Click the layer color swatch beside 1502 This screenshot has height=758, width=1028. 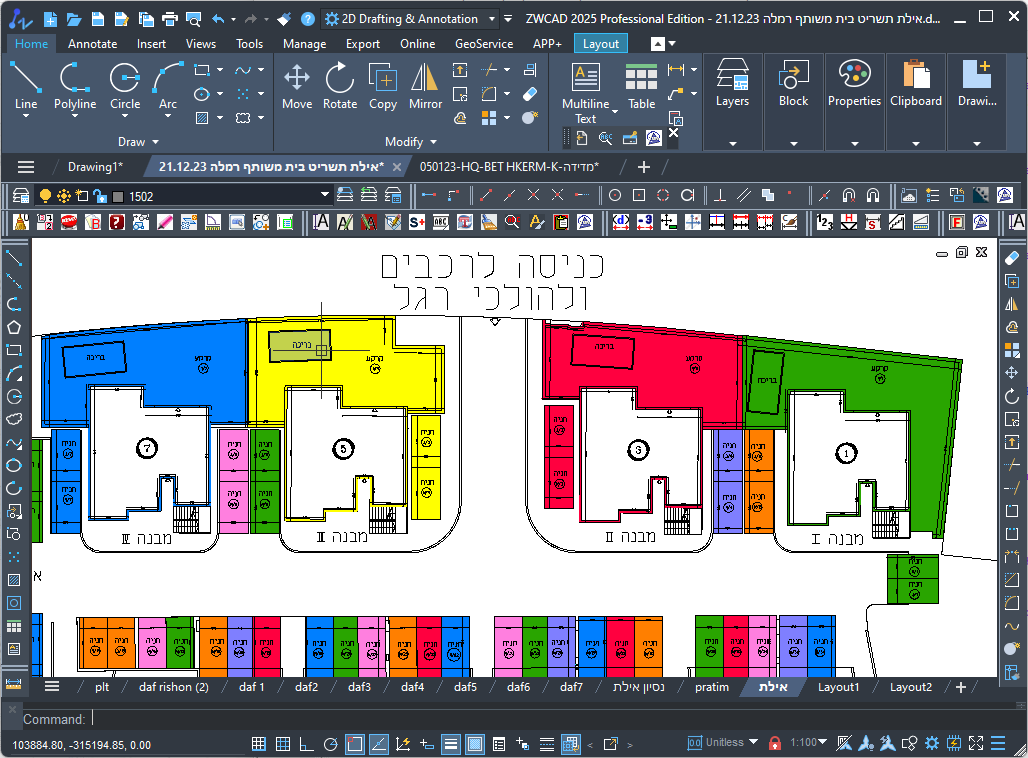(x=118, y=197)
